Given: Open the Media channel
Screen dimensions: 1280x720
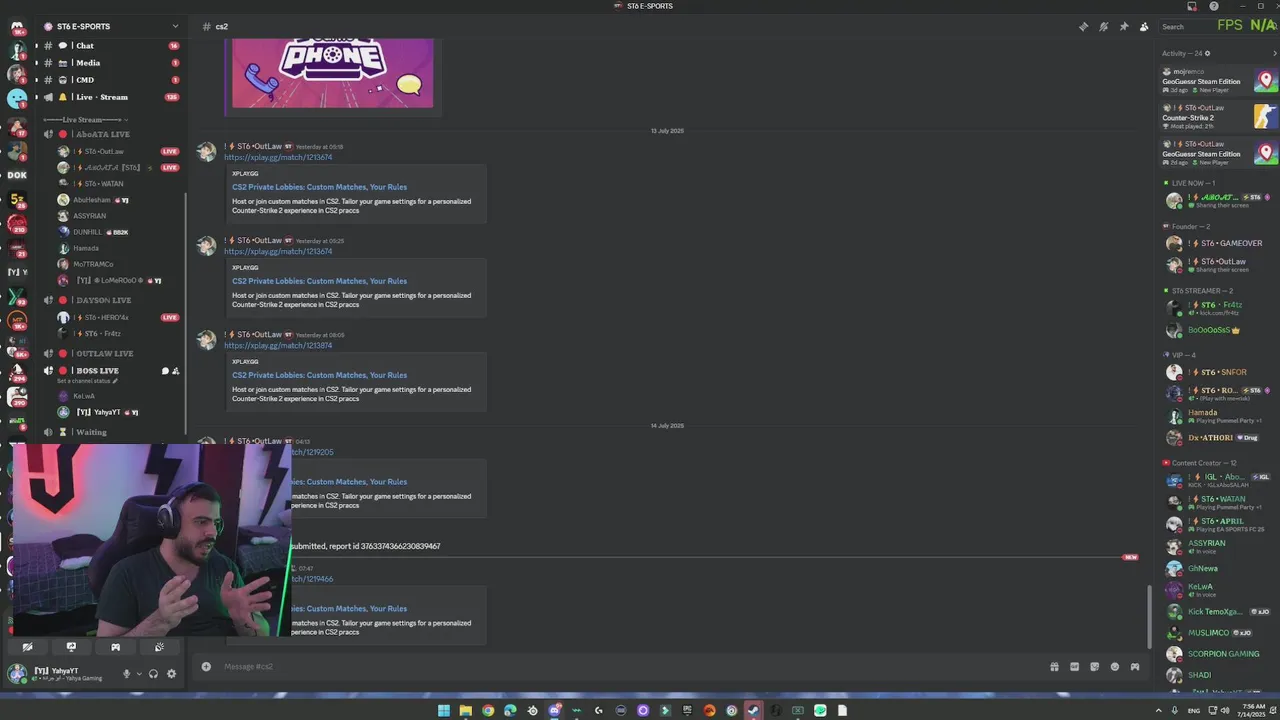Looking at the screenshot, I should pos(110,63).
